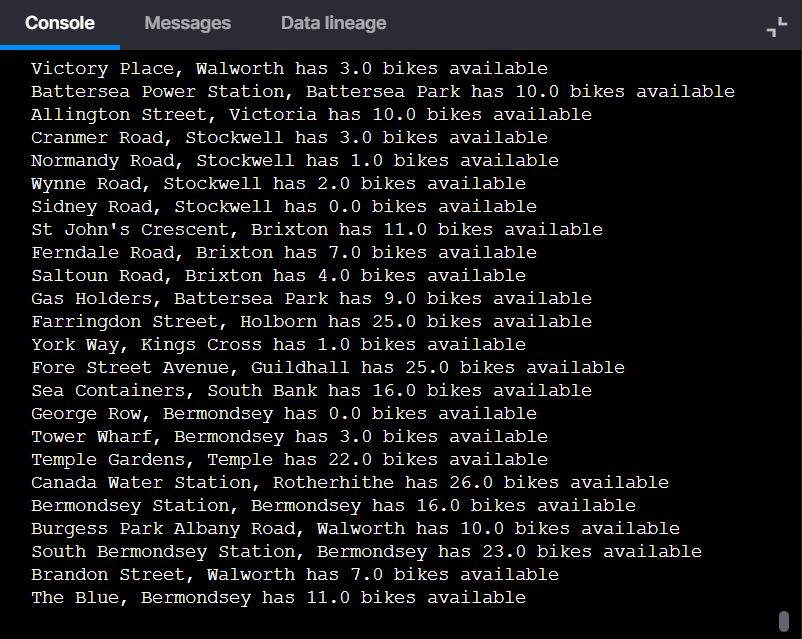Click the Fore Street Avenue, Guildhall line
Image resolution: width=802 pixels, height=639 pixels.
pyautogui.click(x=328, y=368)
